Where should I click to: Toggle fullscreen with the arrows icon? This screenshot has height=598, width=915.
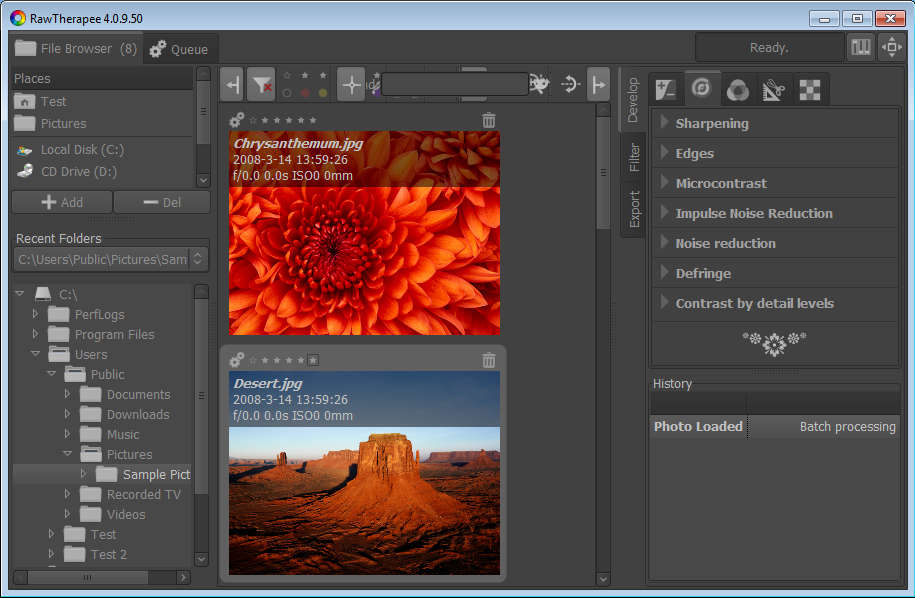click(891, 48)
